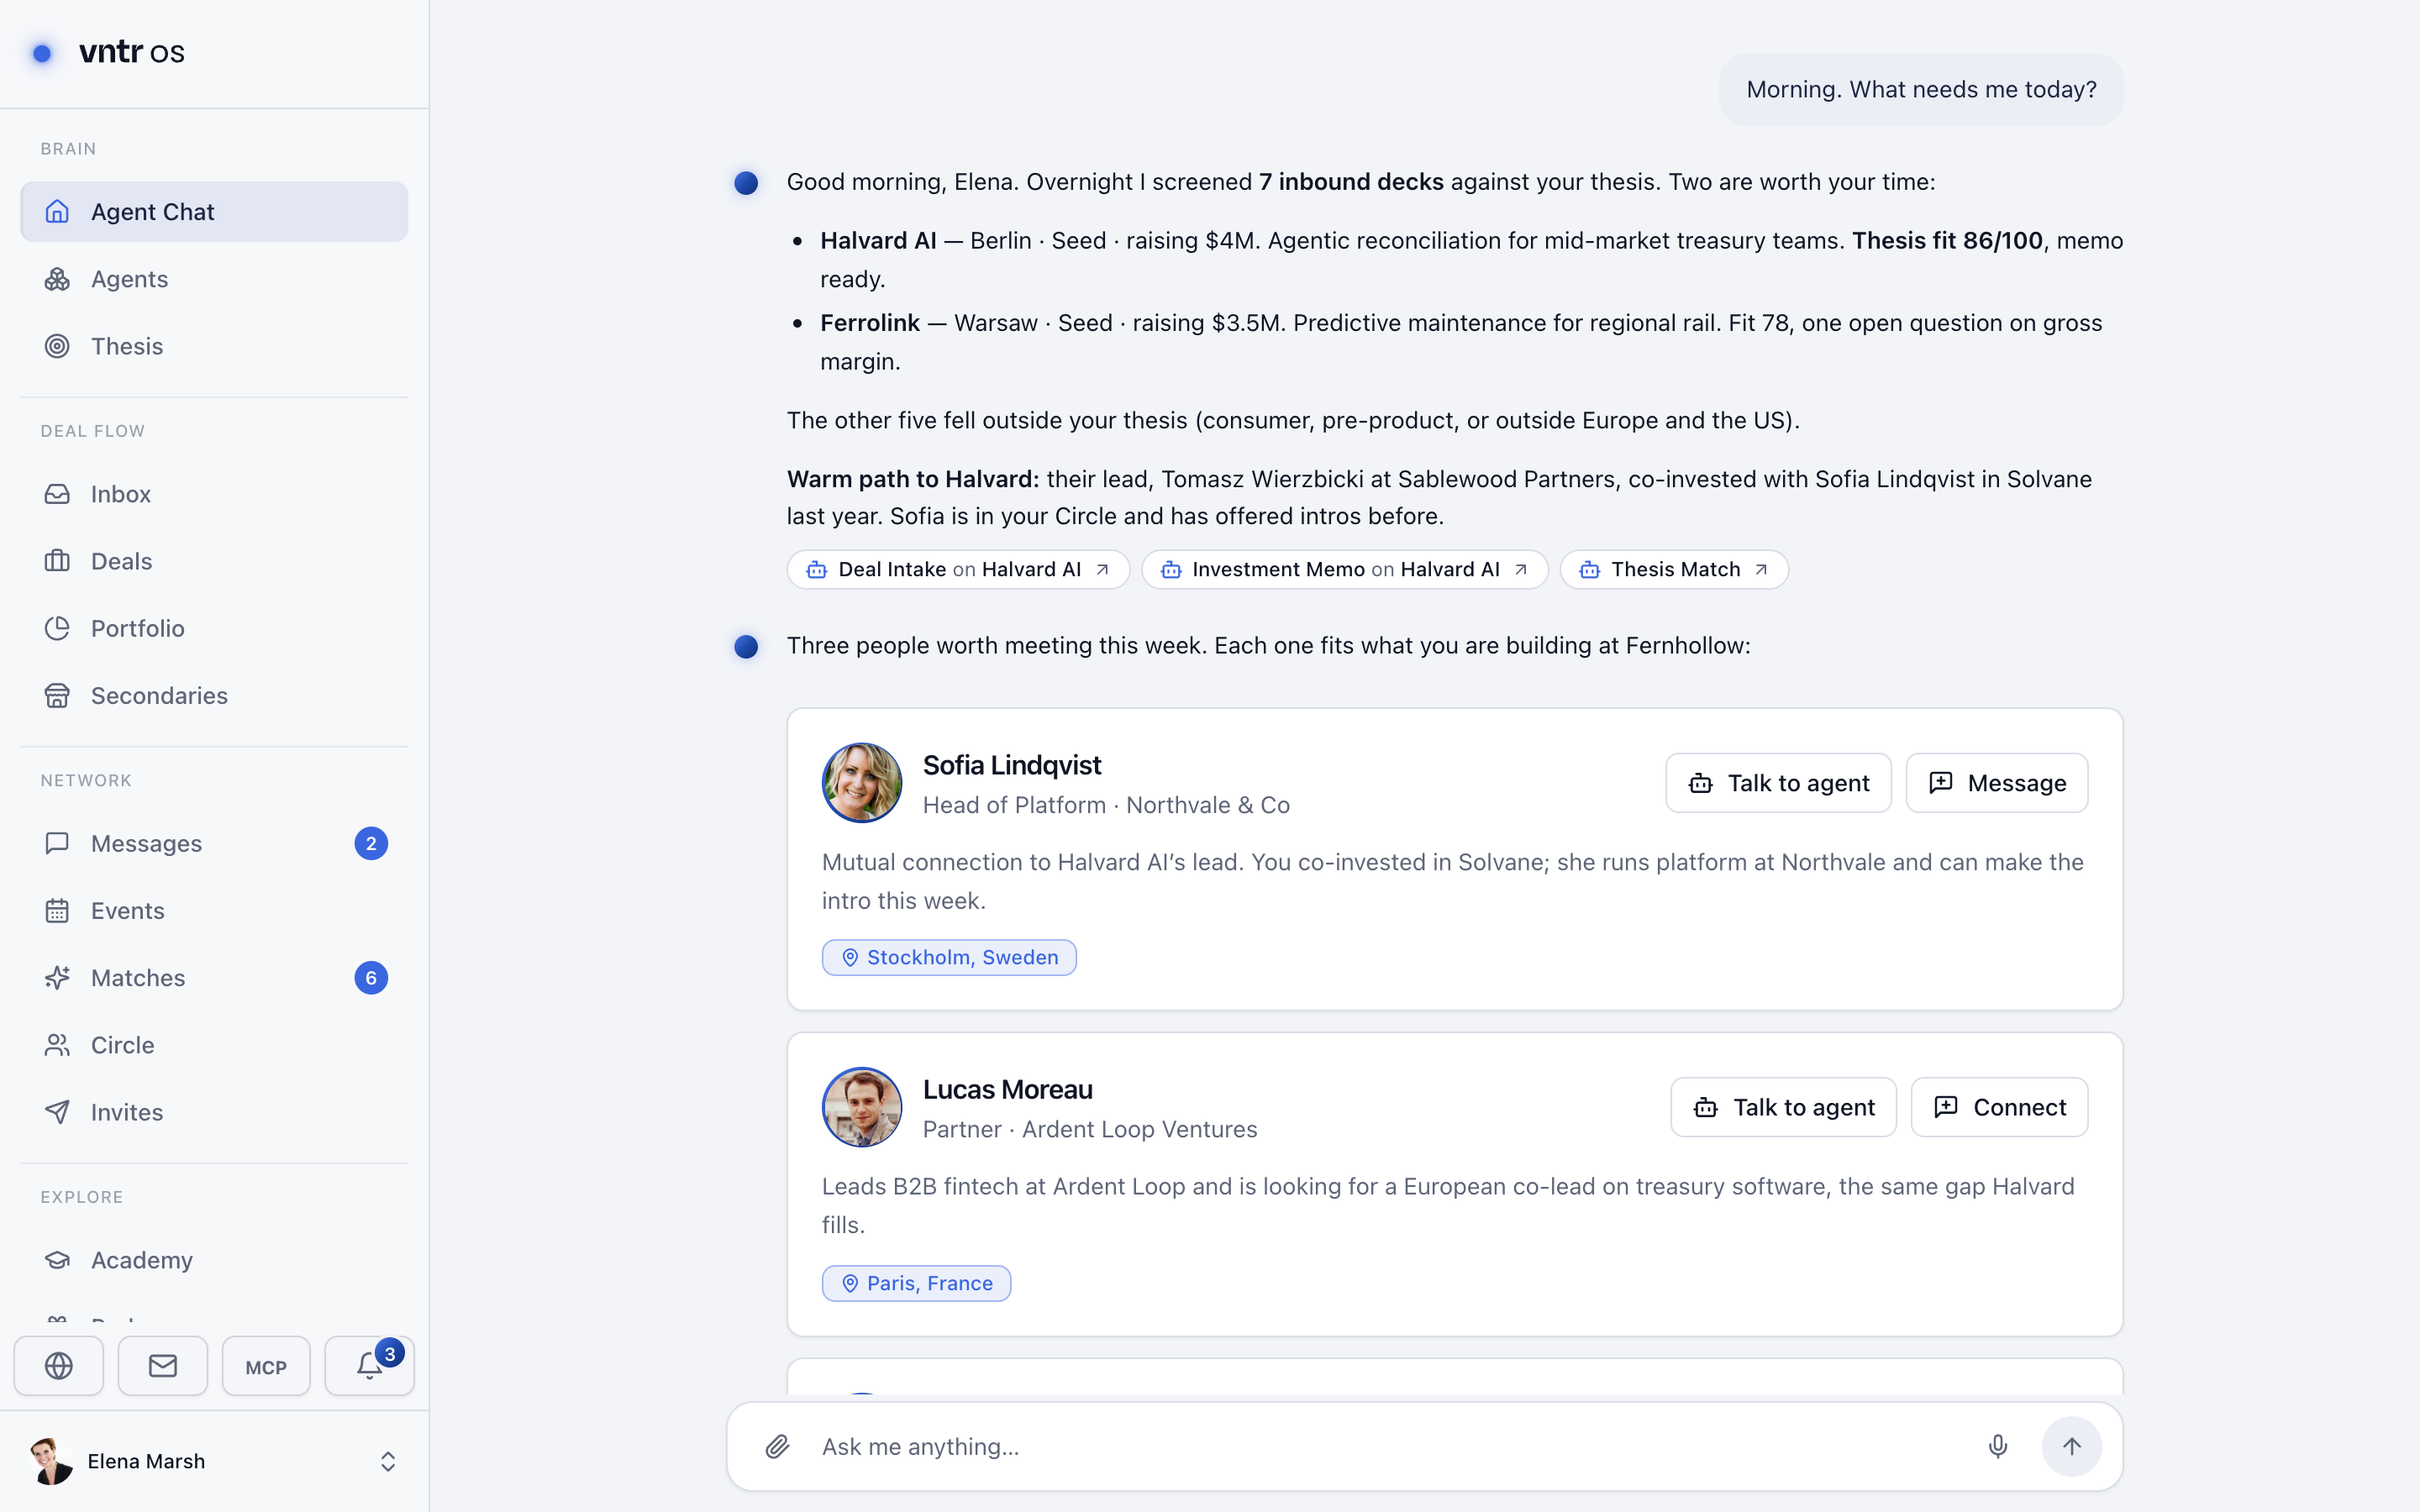Click the send arrow button
This screenshot has height=1512, width=2420.
[2071, 1446]
